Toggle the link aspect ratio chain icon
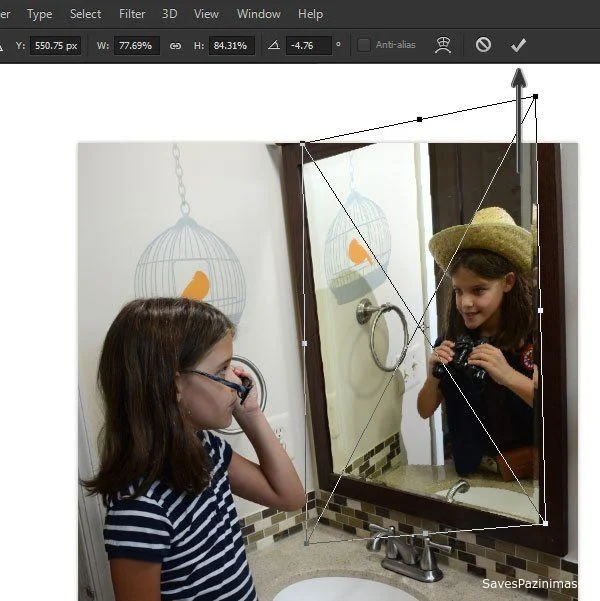The height and width of the screenshot is (601, 600). point(175,46)
